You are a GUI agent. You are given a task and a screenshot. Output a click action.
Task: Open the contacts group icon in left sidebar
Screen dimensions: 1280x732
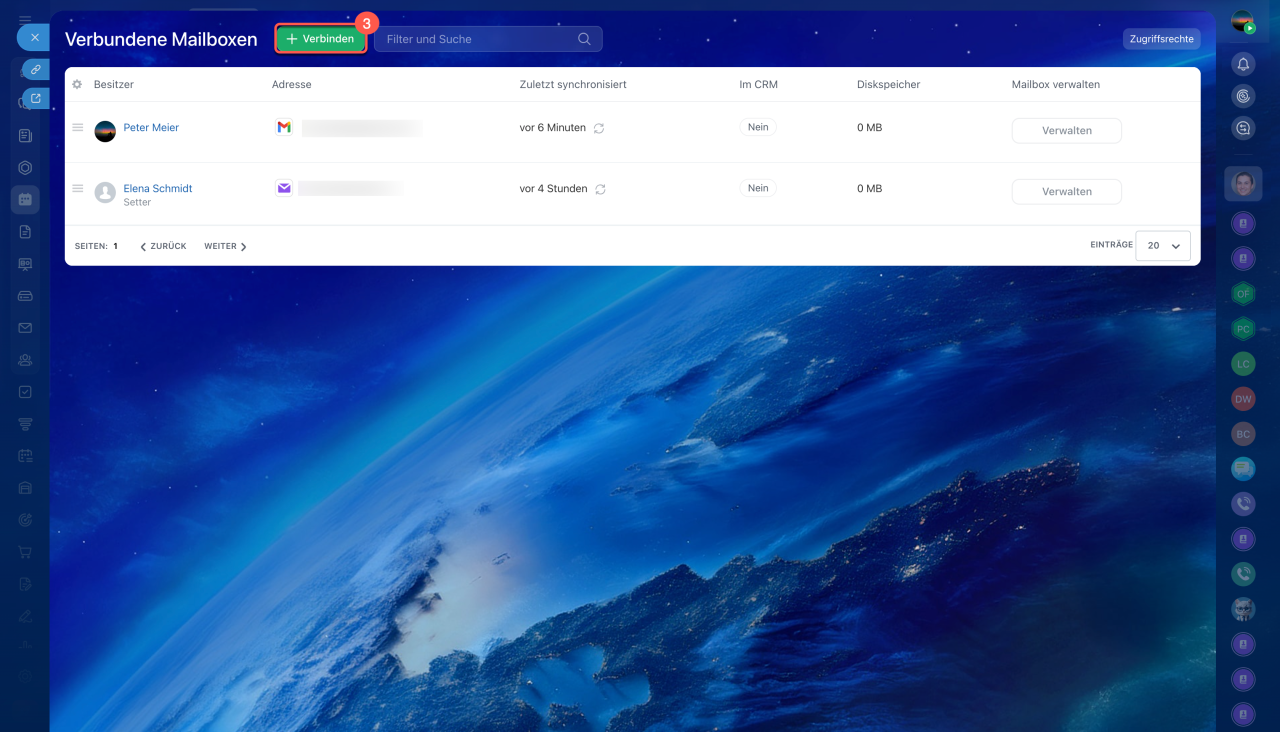click(x=25, y=360)
